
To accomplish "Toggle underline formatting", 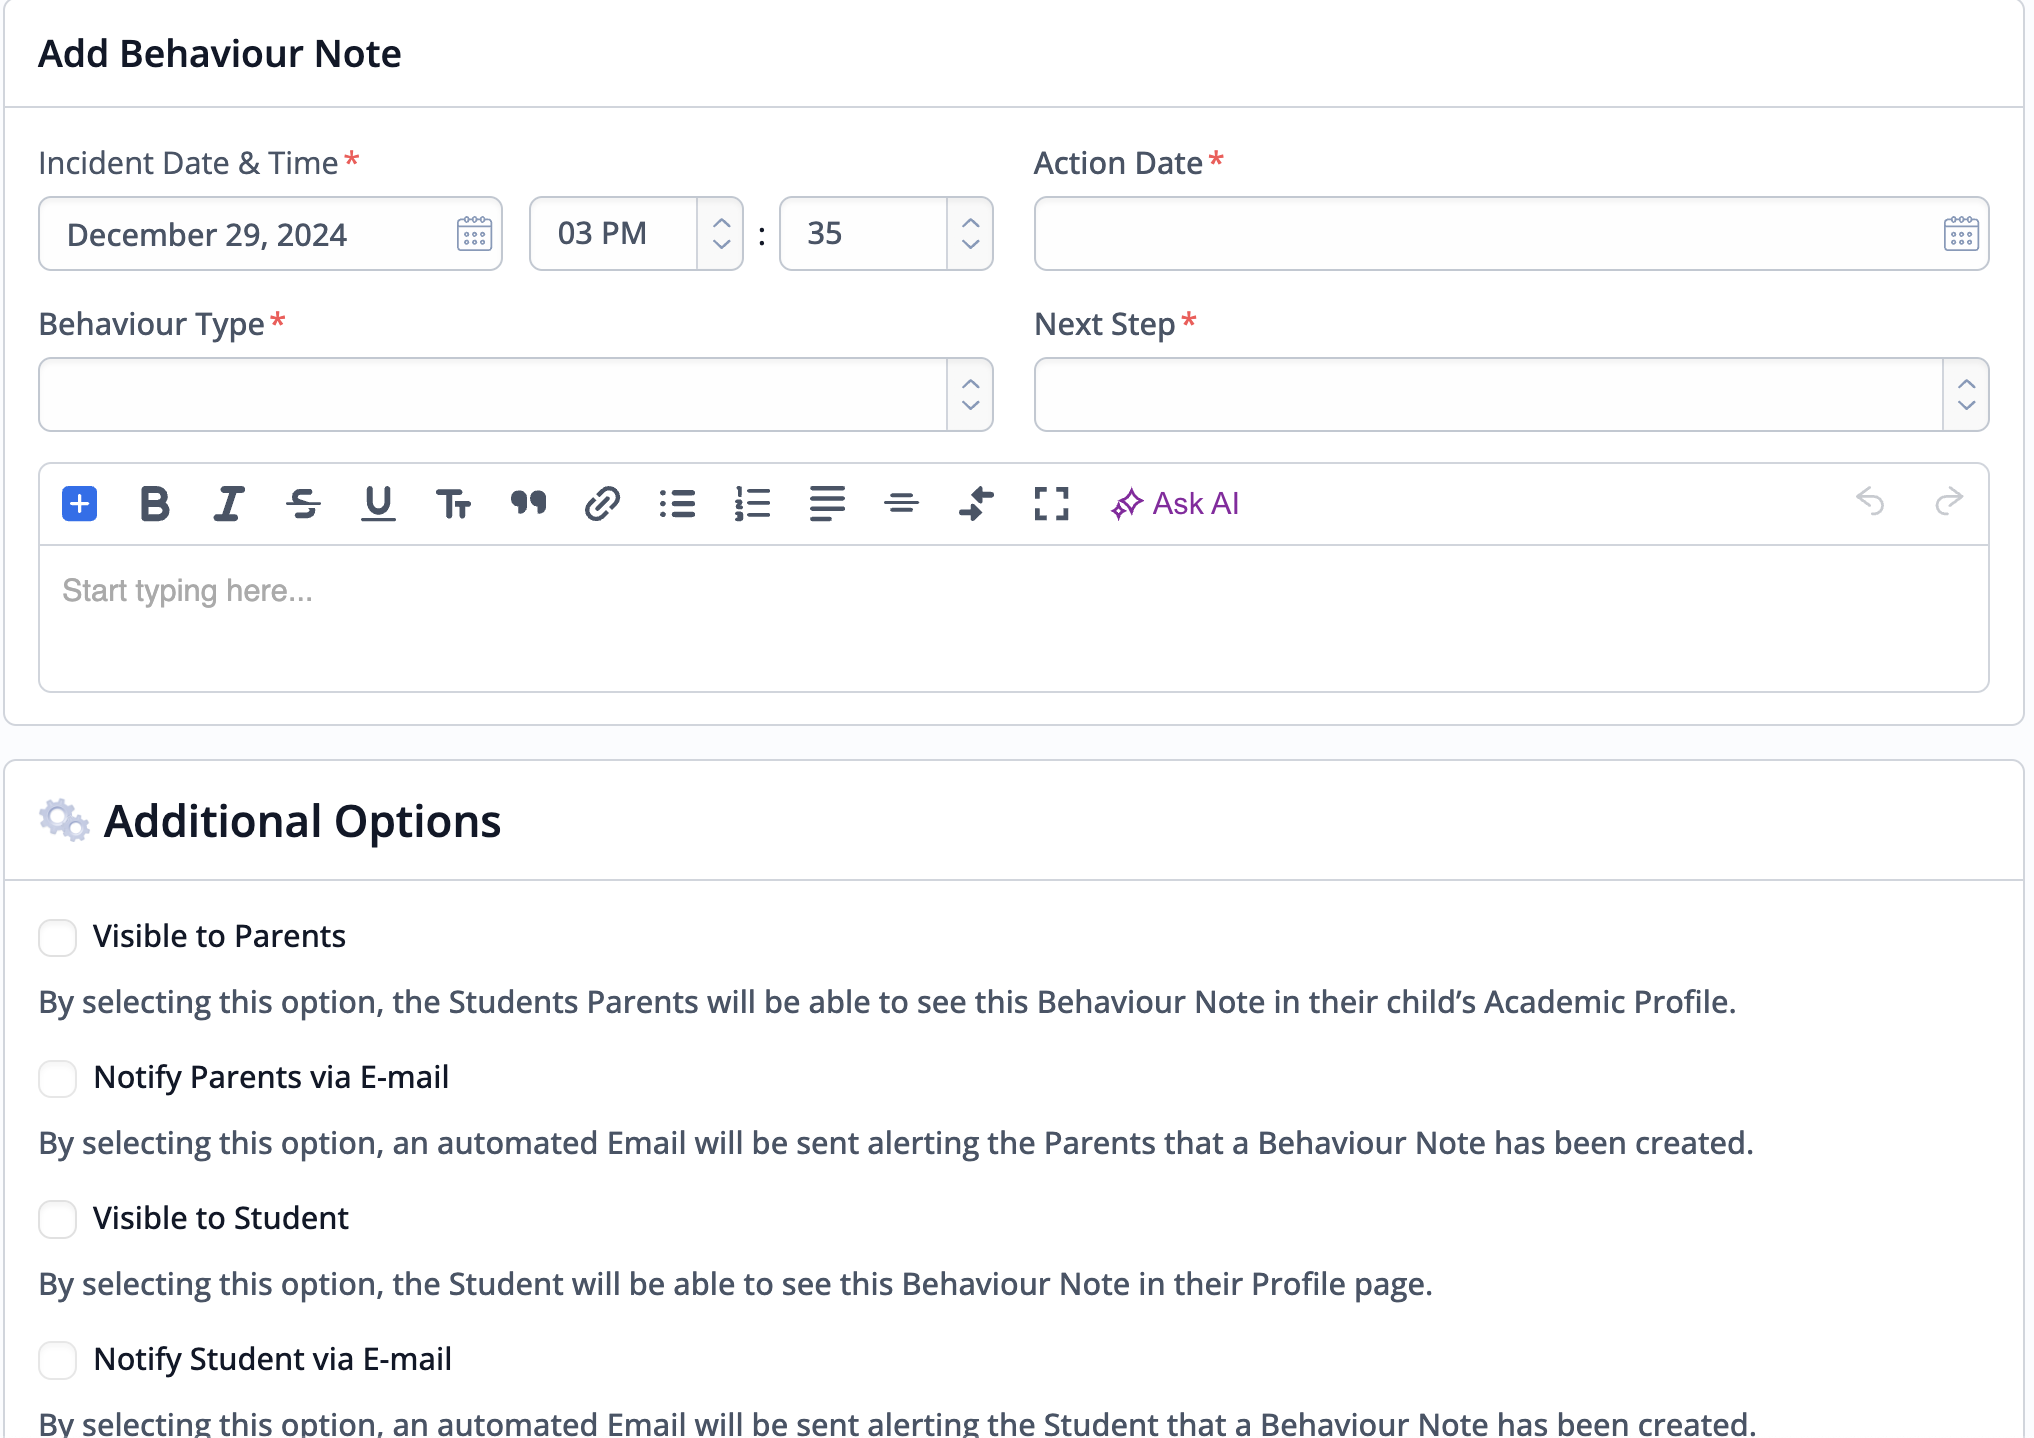I will tap(378, 503).
